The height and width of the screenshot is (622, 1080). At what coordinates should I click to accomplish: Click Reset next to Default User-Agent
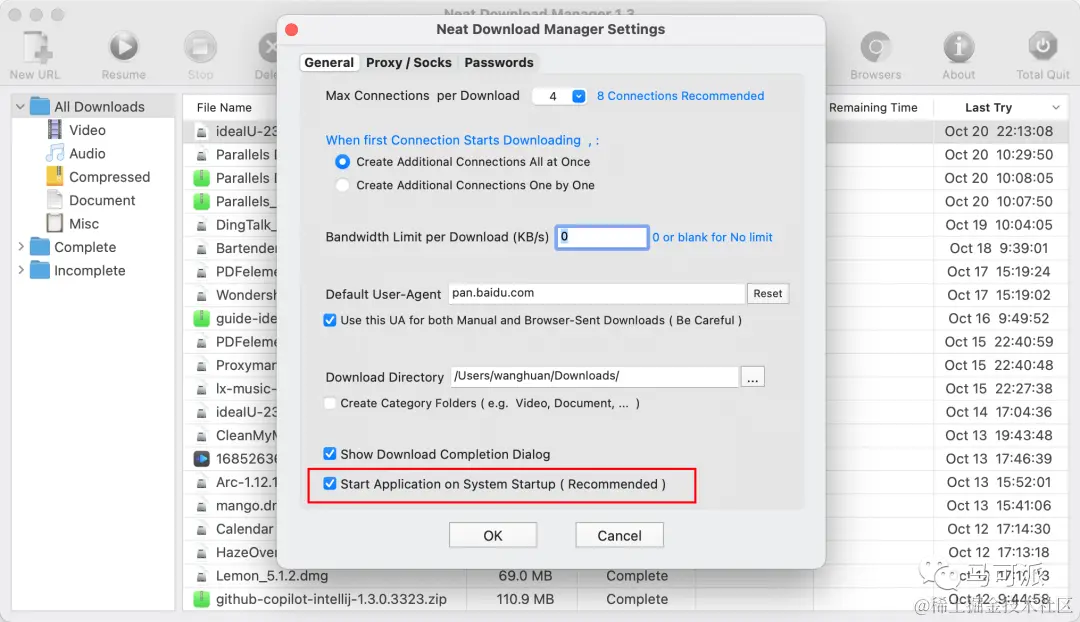click(767, 293)
